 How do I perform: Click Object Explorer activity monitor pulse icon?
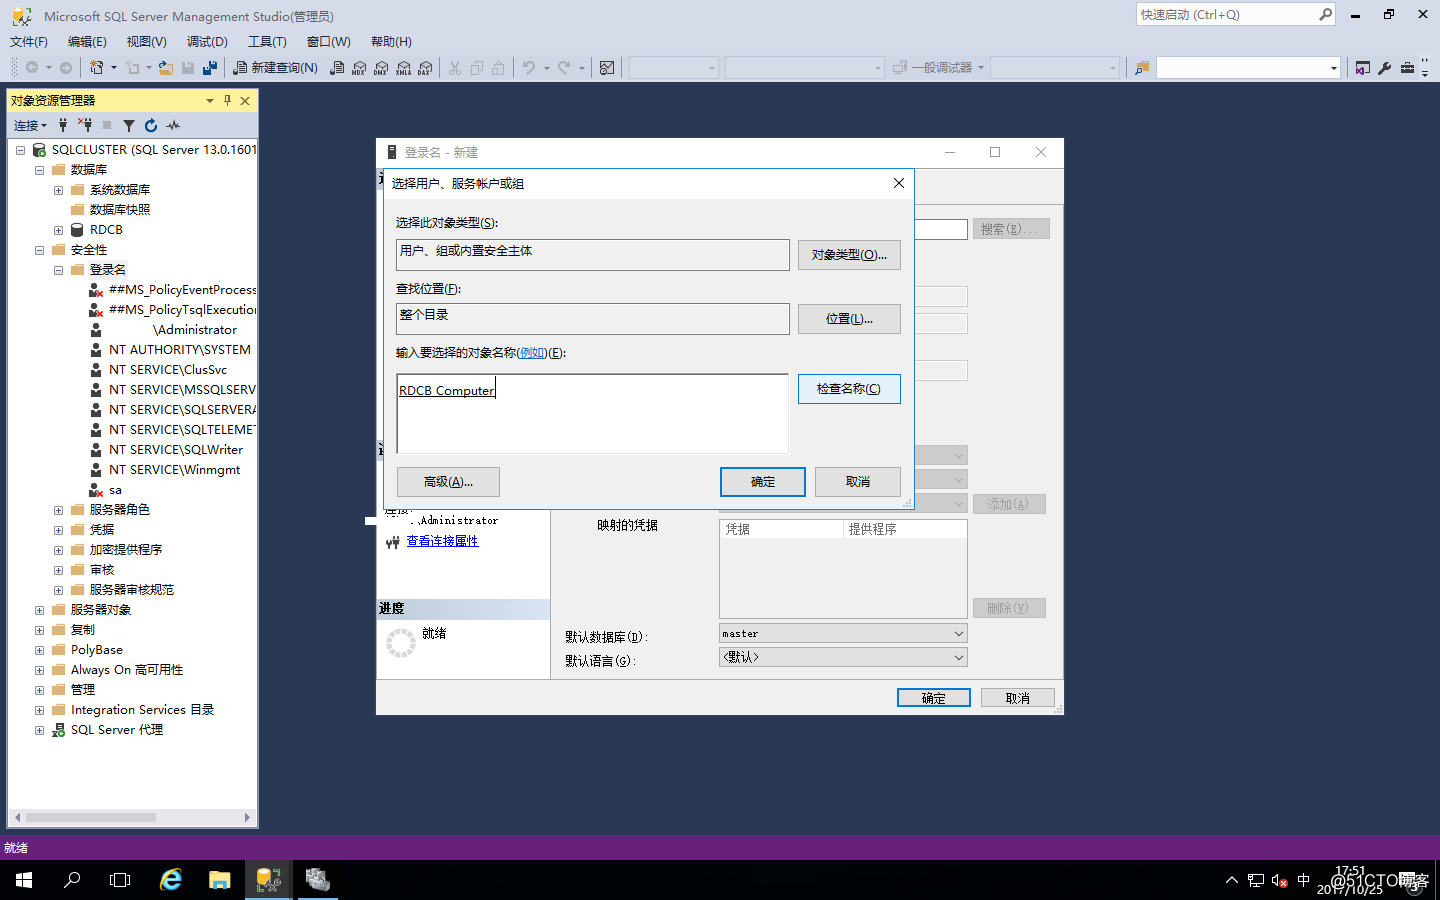tap(173, 125)
